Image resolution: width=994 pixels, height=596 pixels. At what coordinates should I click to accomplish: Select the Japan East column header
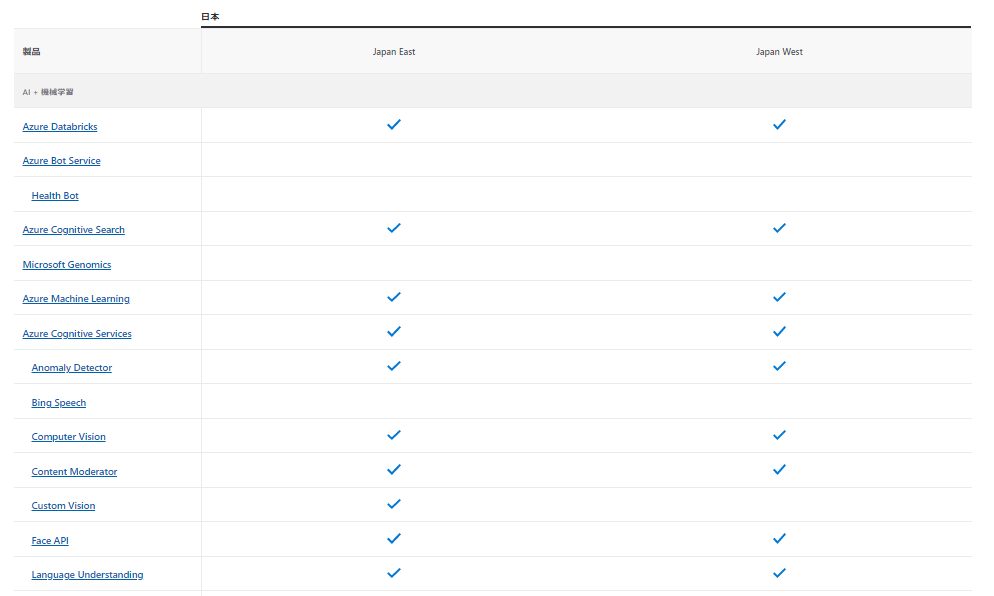[394, 52]
